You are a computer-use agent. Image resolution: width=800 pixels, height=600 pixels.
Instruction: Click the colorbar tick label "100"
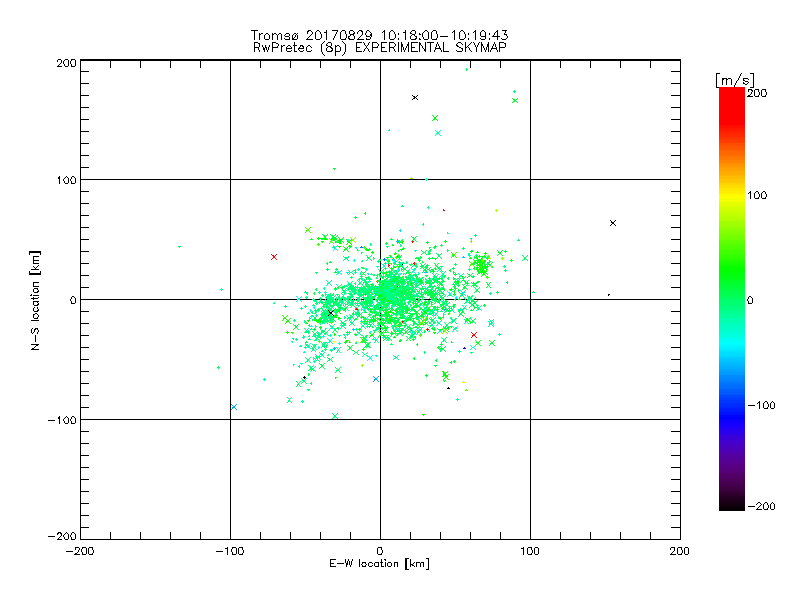pos(757,195)
